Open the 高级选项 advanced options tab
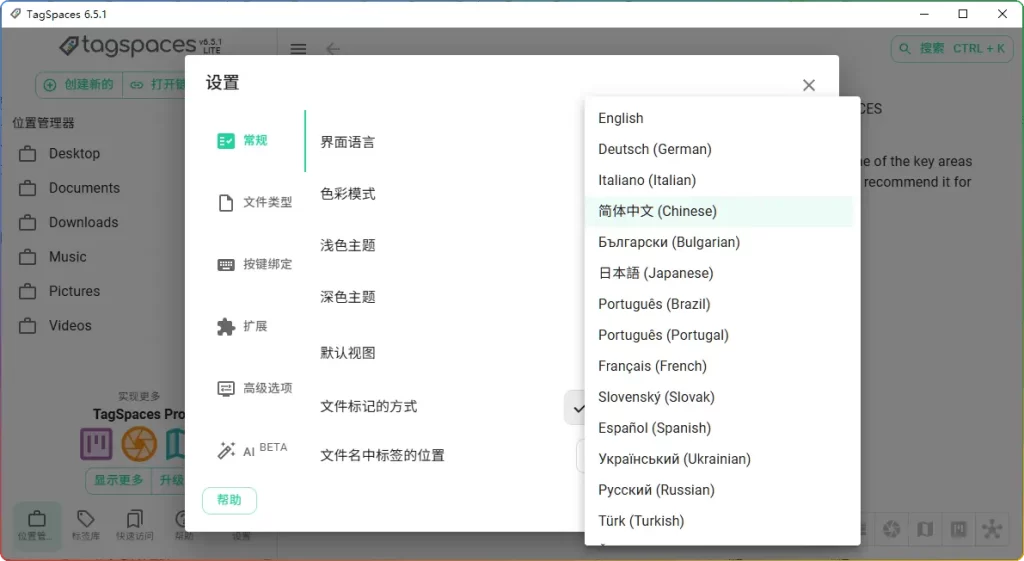Image resolution: width=1024 pixels, height=561 pixels. pos(253,389)
